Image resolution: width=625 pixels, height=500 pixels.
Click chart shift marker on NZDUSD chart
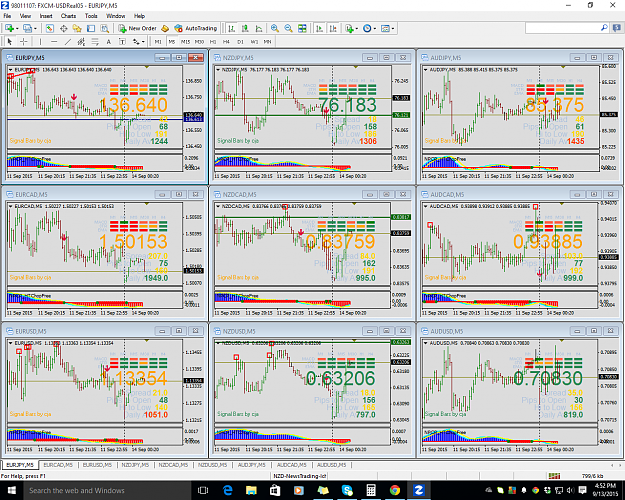[354, 341]
